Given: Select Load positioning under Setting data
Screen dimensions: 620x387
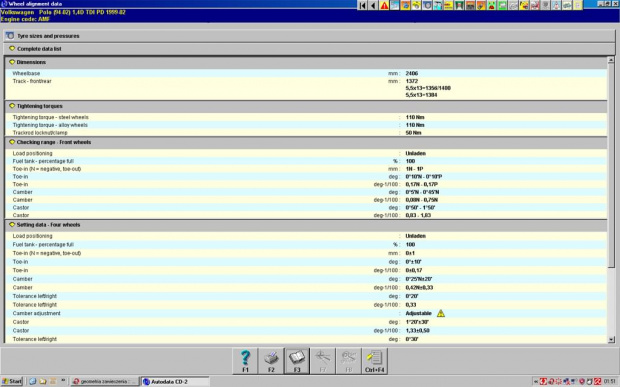Looking at the screenshot, I should pos(306,236).
